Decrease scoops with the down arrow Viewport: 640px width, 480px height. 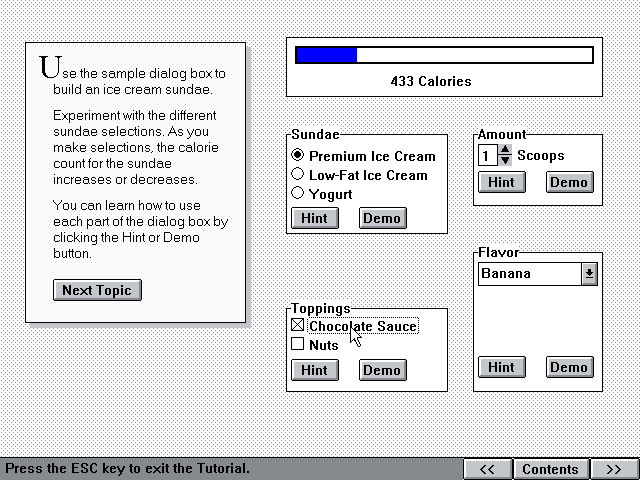click(505, 161)
